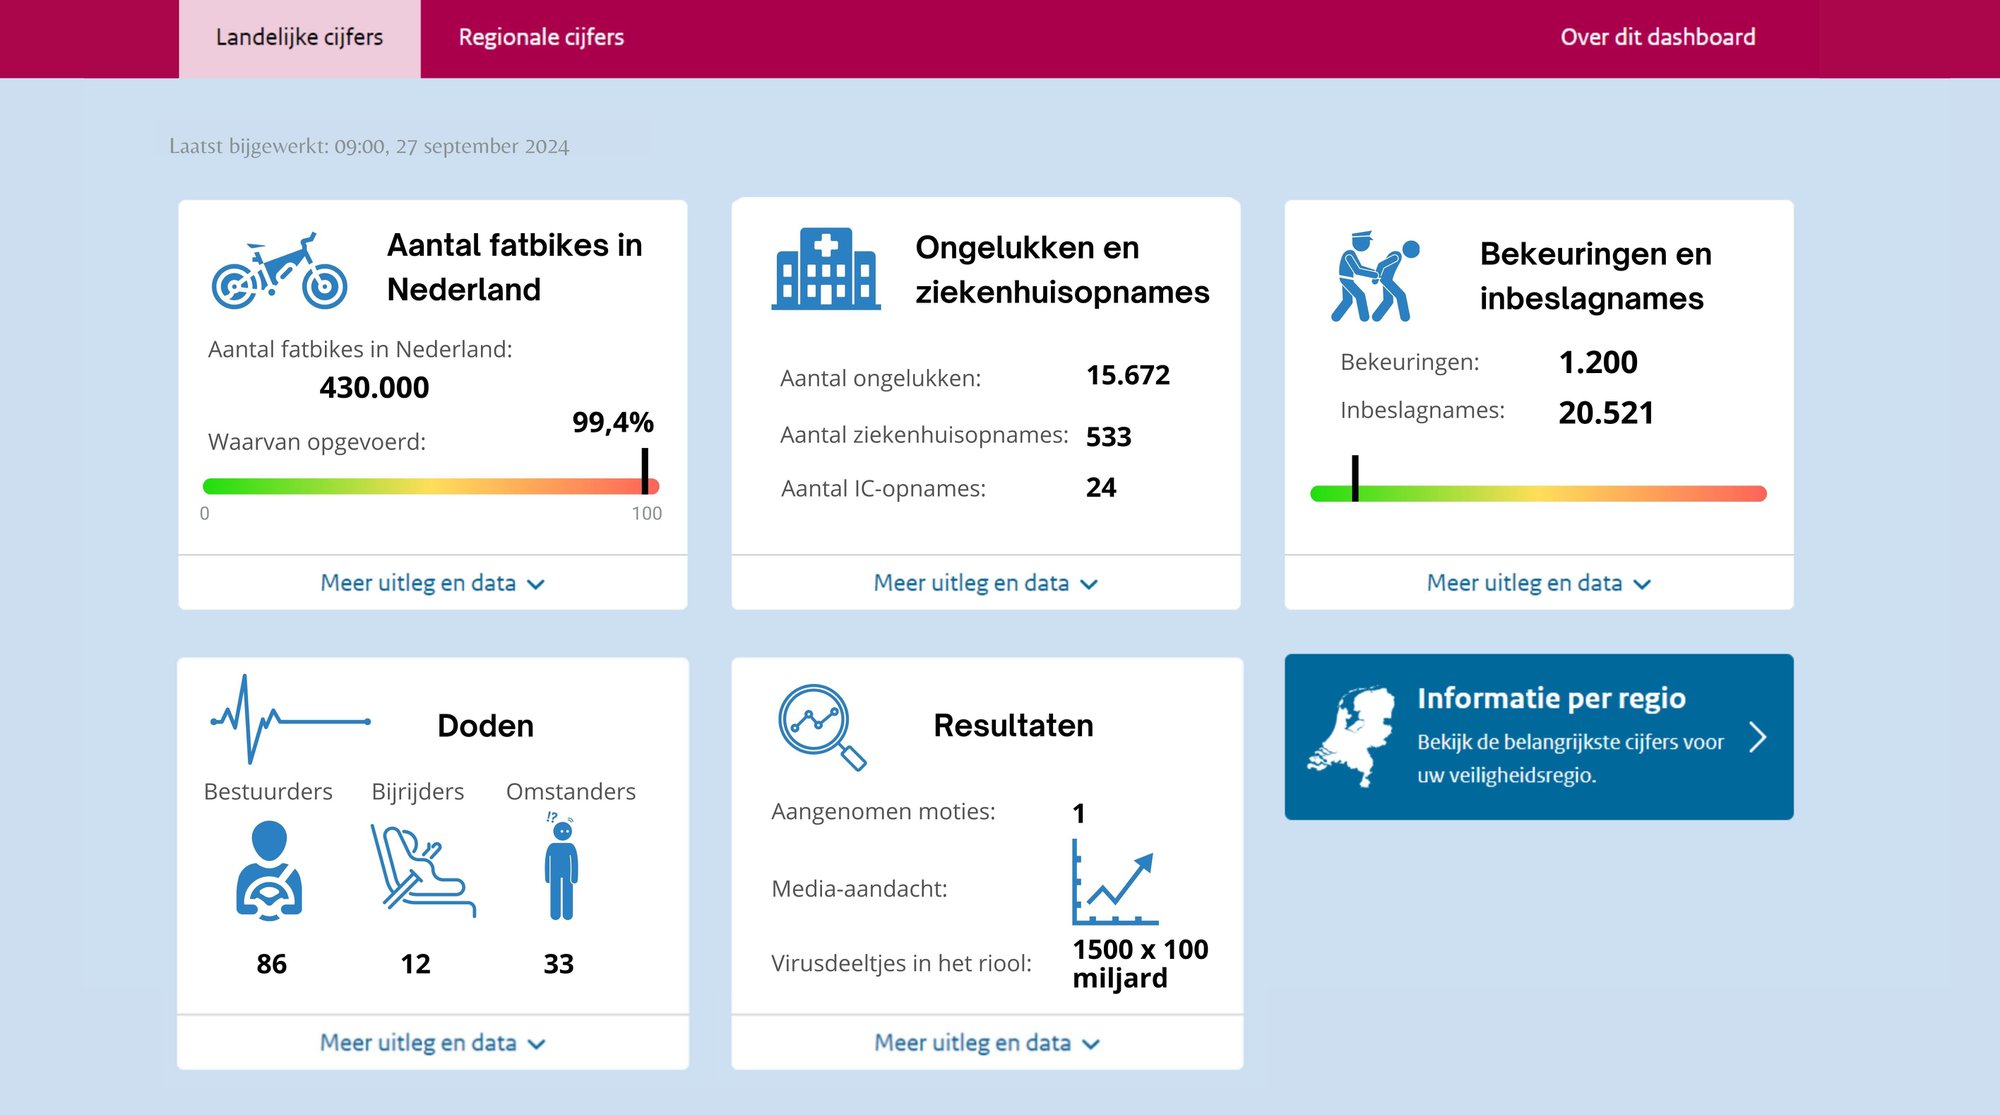Expand Meer uitleg en data under Aantal fatbikes
Screen dimensions: 2000x1115
[x=432, y=583]
